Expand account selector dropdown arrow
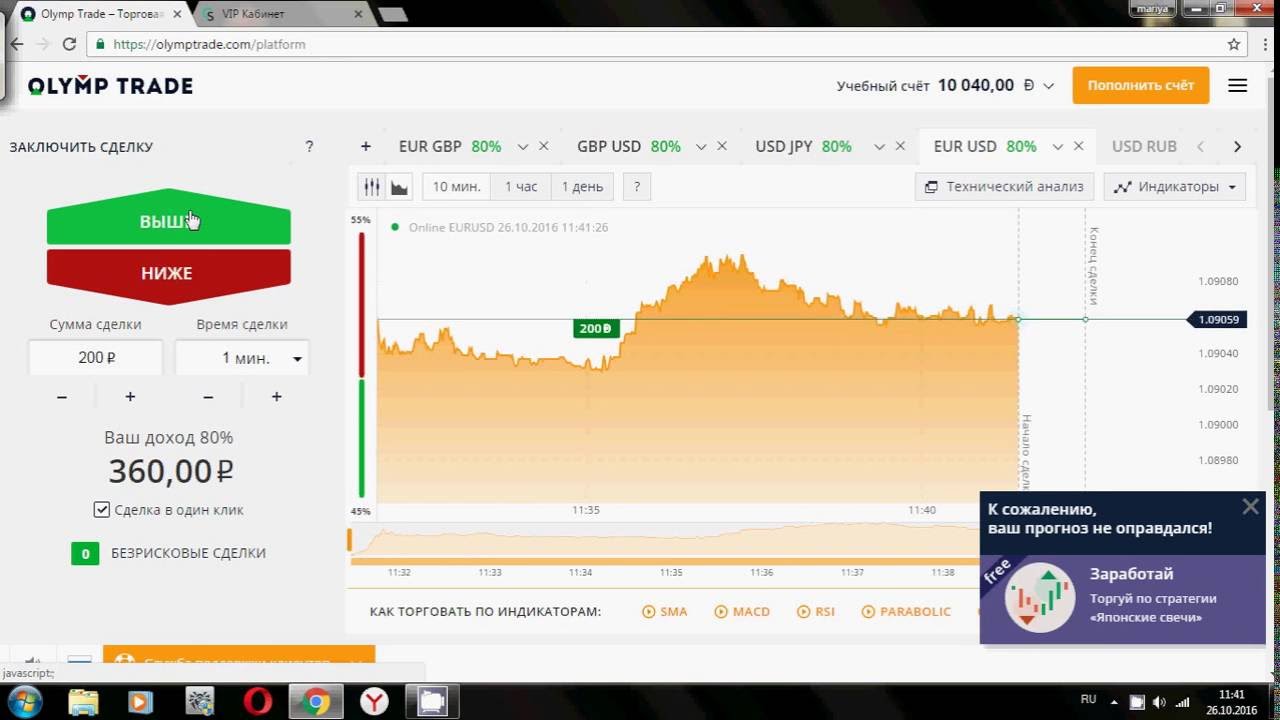The width and height of the screenshot is (1280, 720). point(1048,86)
